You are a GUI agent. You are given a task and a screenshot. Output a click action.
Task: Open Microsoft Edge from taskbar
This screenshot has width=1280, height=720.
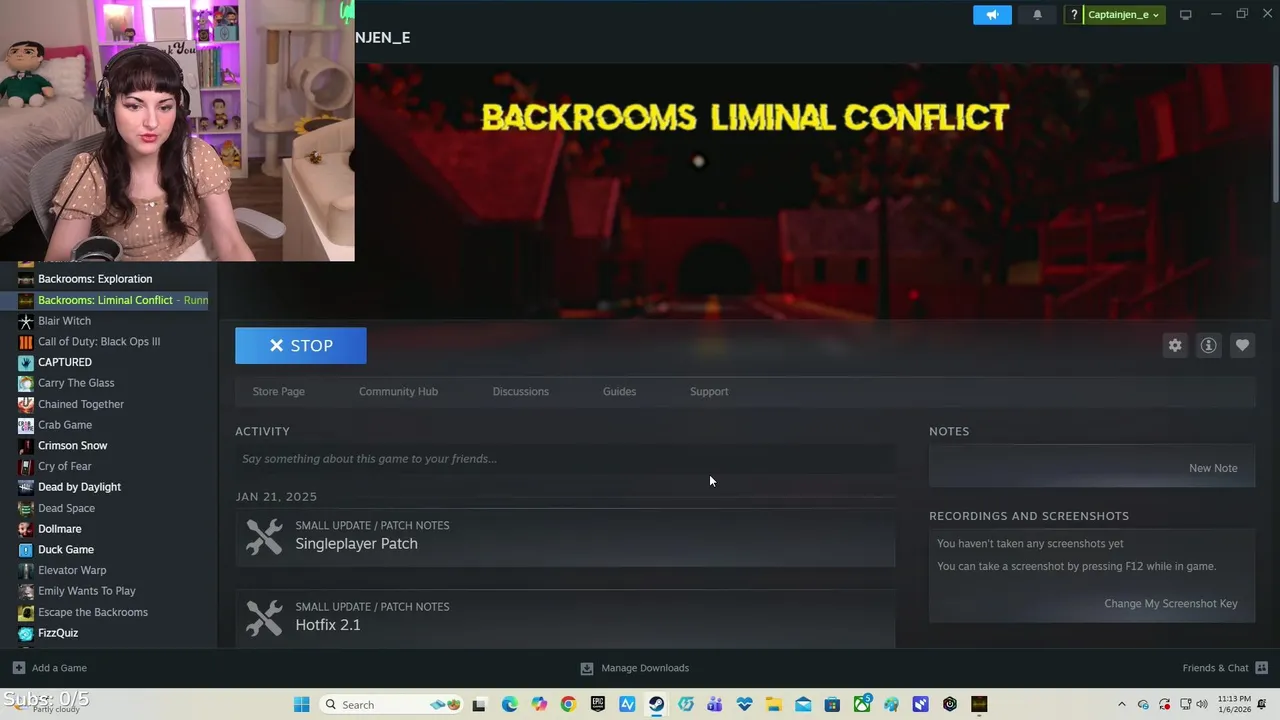tap(509, 705)
